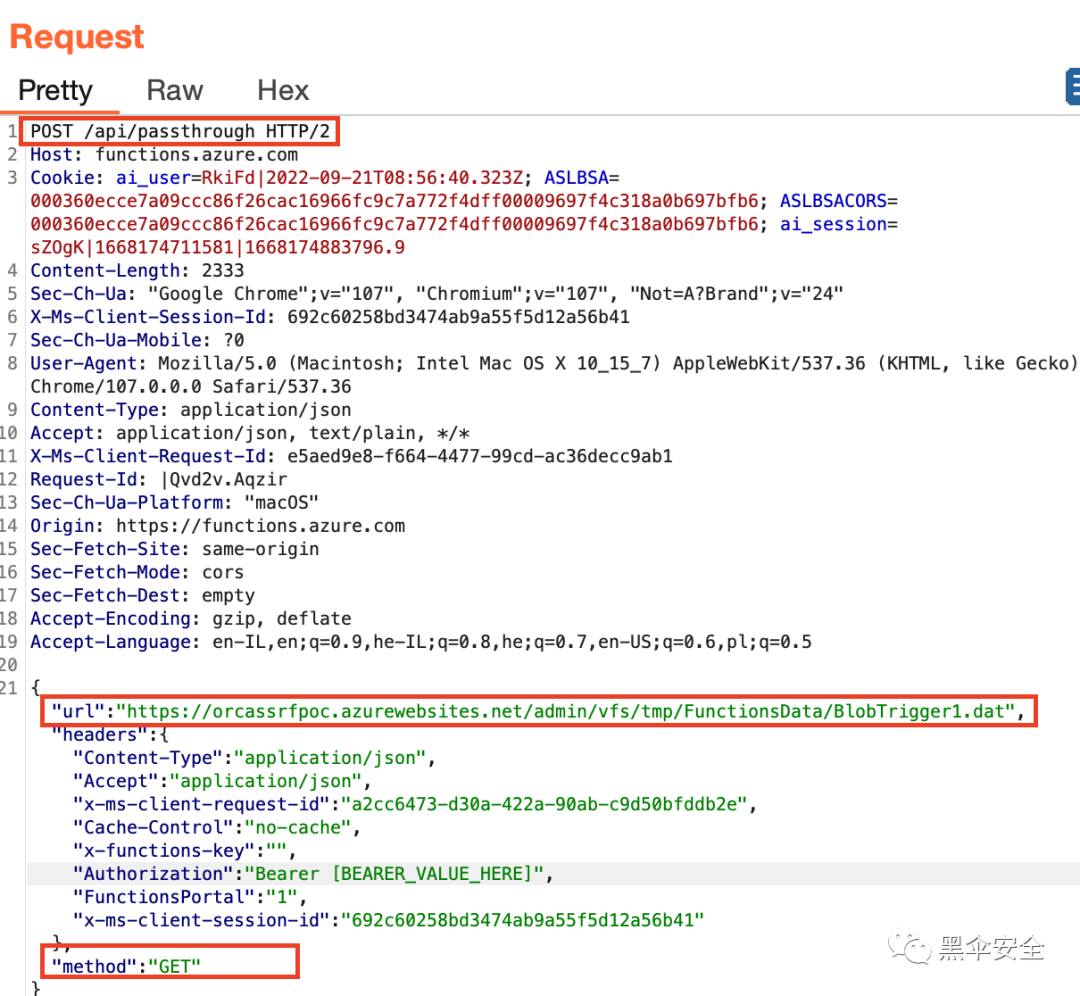Image resolution: width=1080 pixels, height=996 pixels.
Task: Click the Sec-Ch-Ua-Mobile: ?0 line
Action: 137,340
